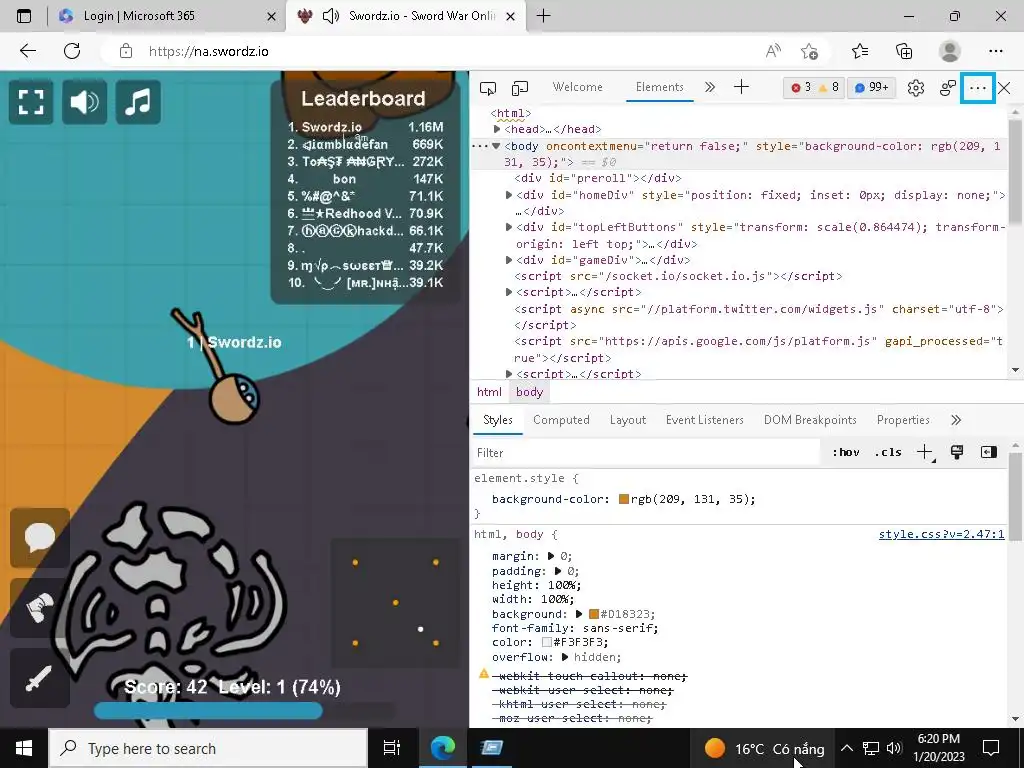This screenshot has width=1024, height=768.
Task: Open the Properties pane tab
Action: tap(903, 420)
